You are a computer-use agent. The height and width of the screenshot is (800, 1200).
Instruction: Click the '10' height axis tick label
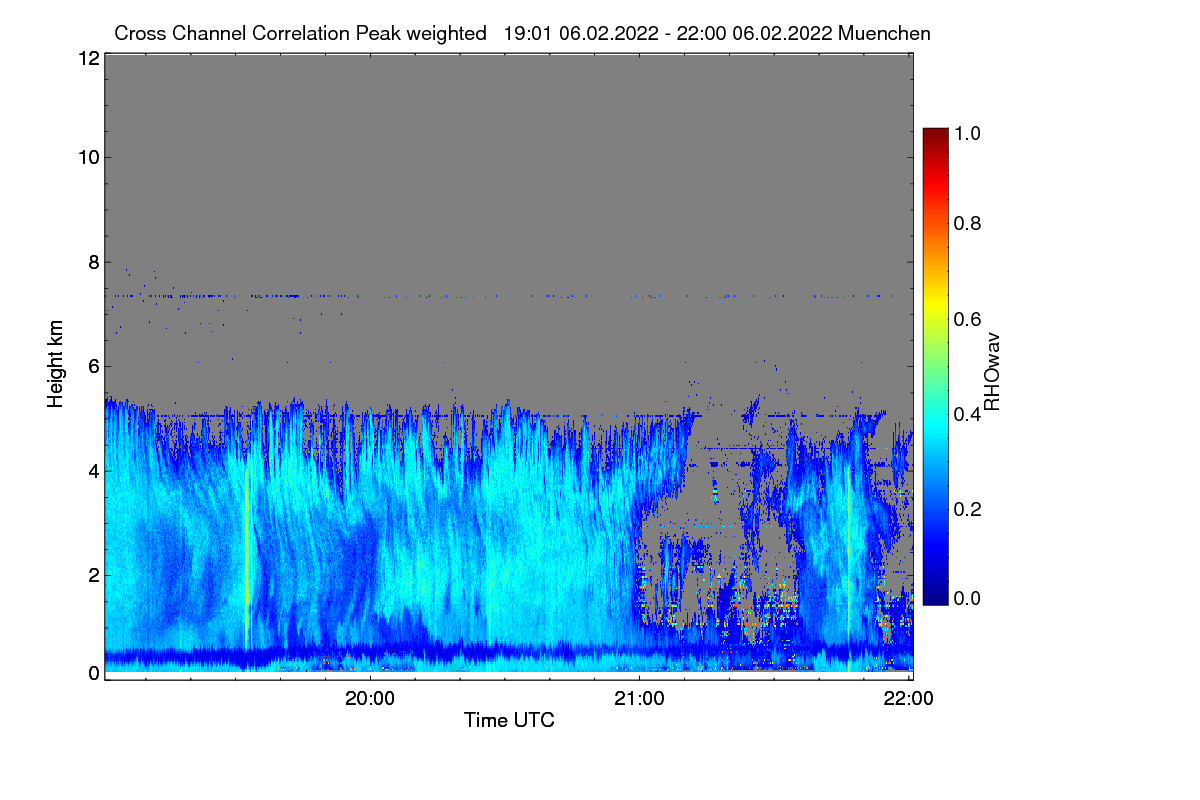pos(87,157)
